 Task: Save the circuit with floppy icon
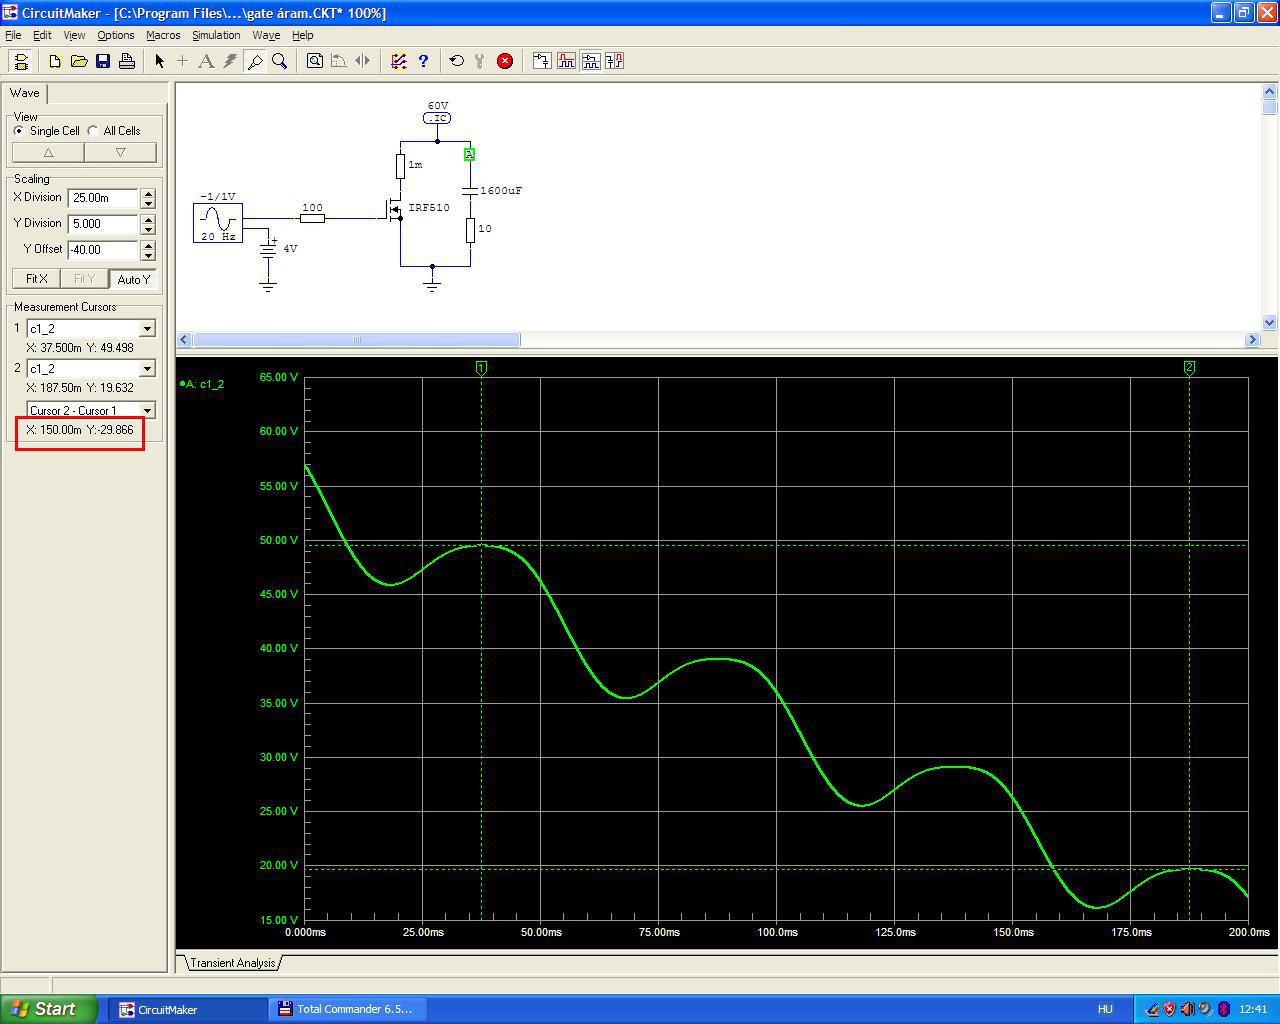[x=103, y=61]
